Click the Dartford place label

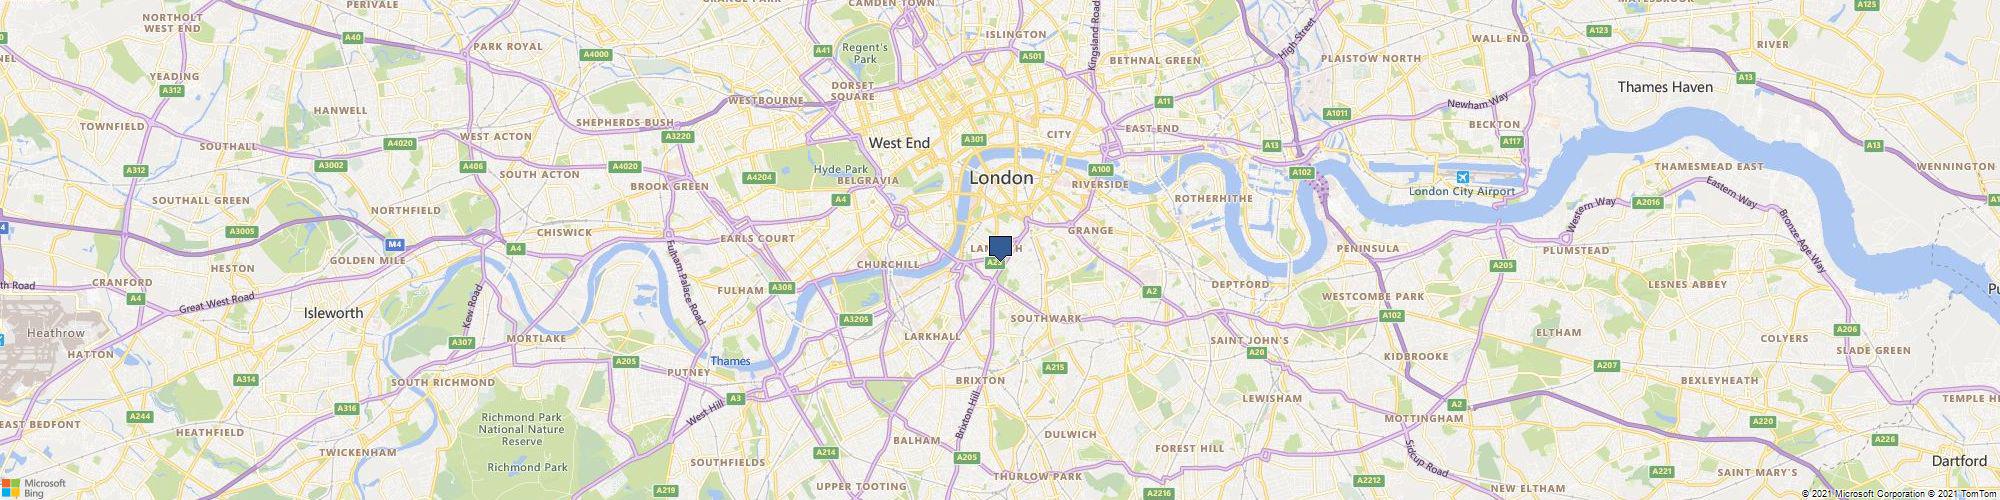coord(1959,461)
